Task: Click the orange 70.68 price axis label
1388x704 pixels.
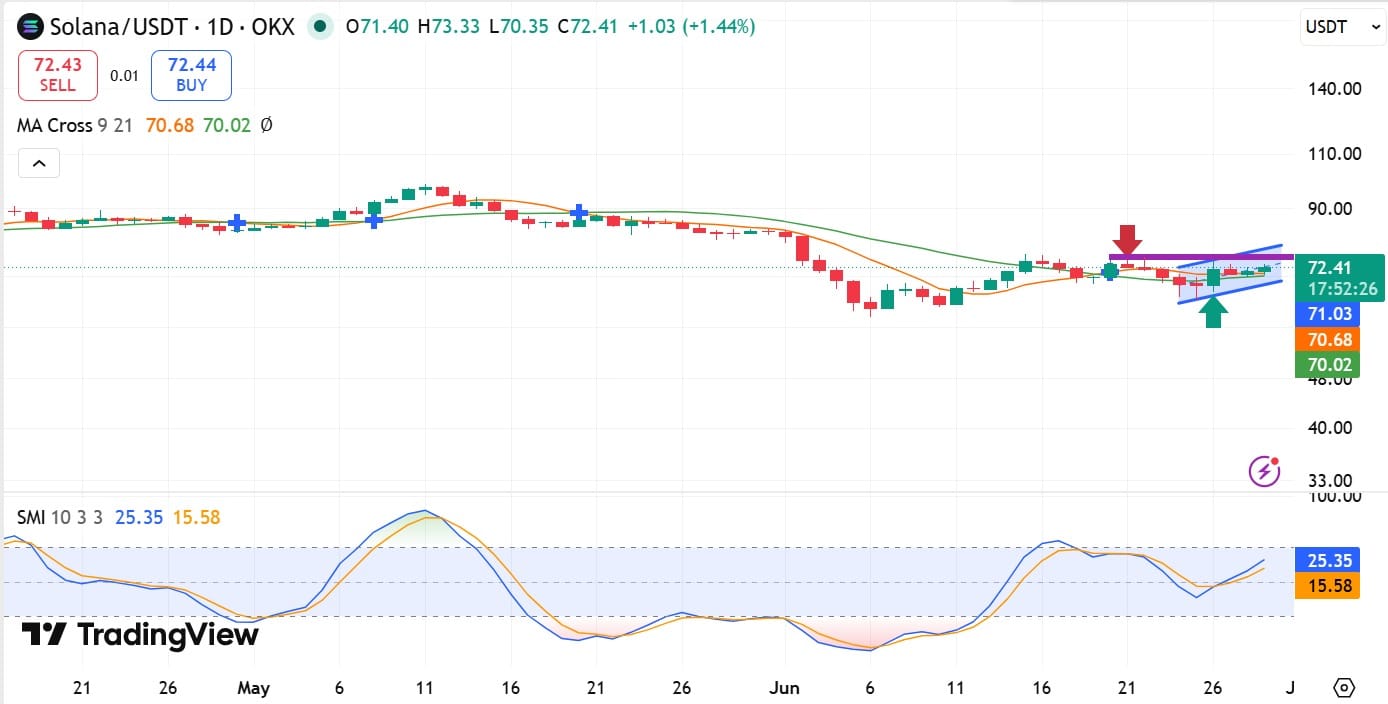Action: [x=1329, y=340]
